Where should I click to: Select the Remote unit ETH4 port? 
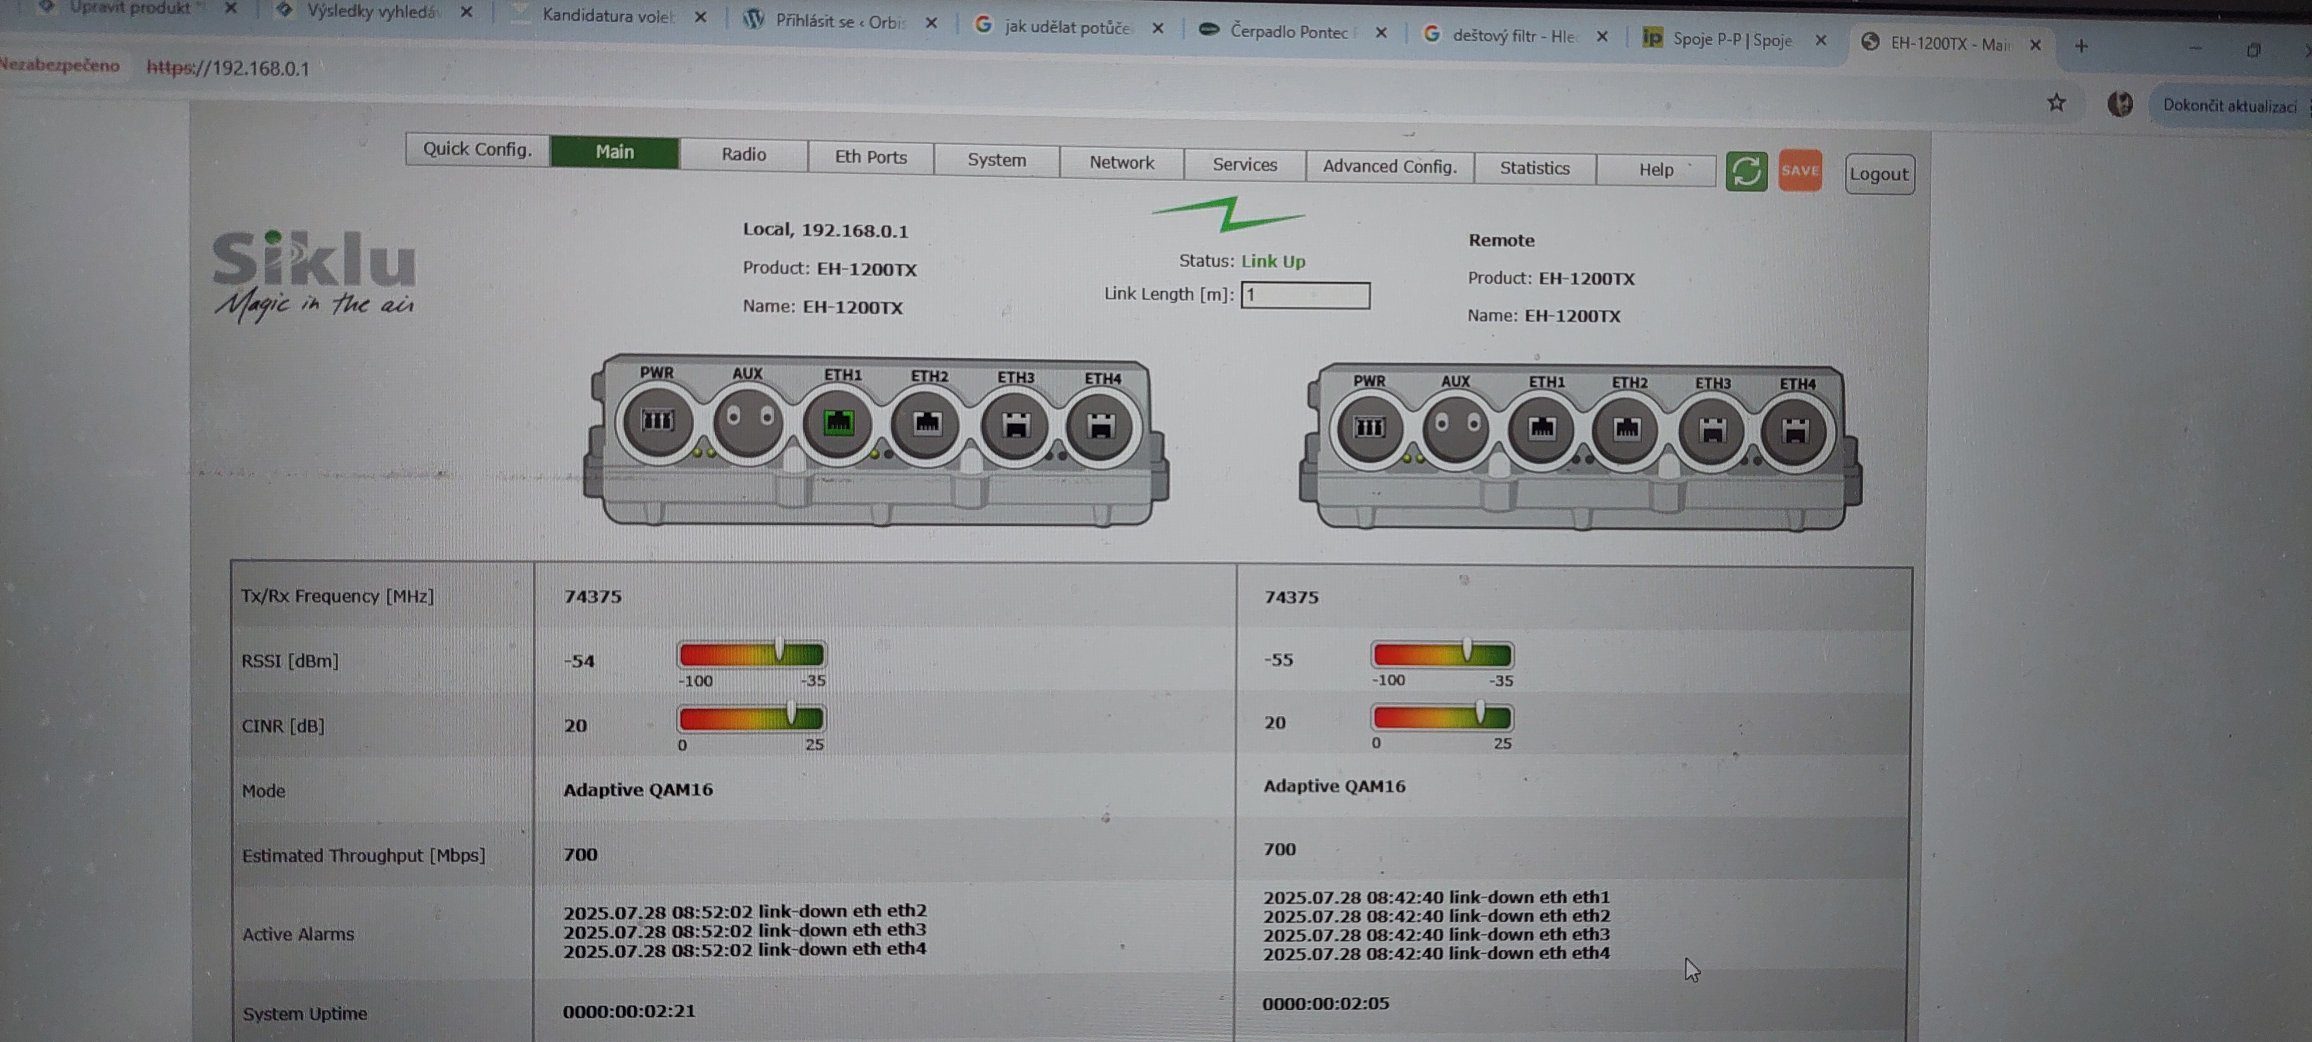1796,433
